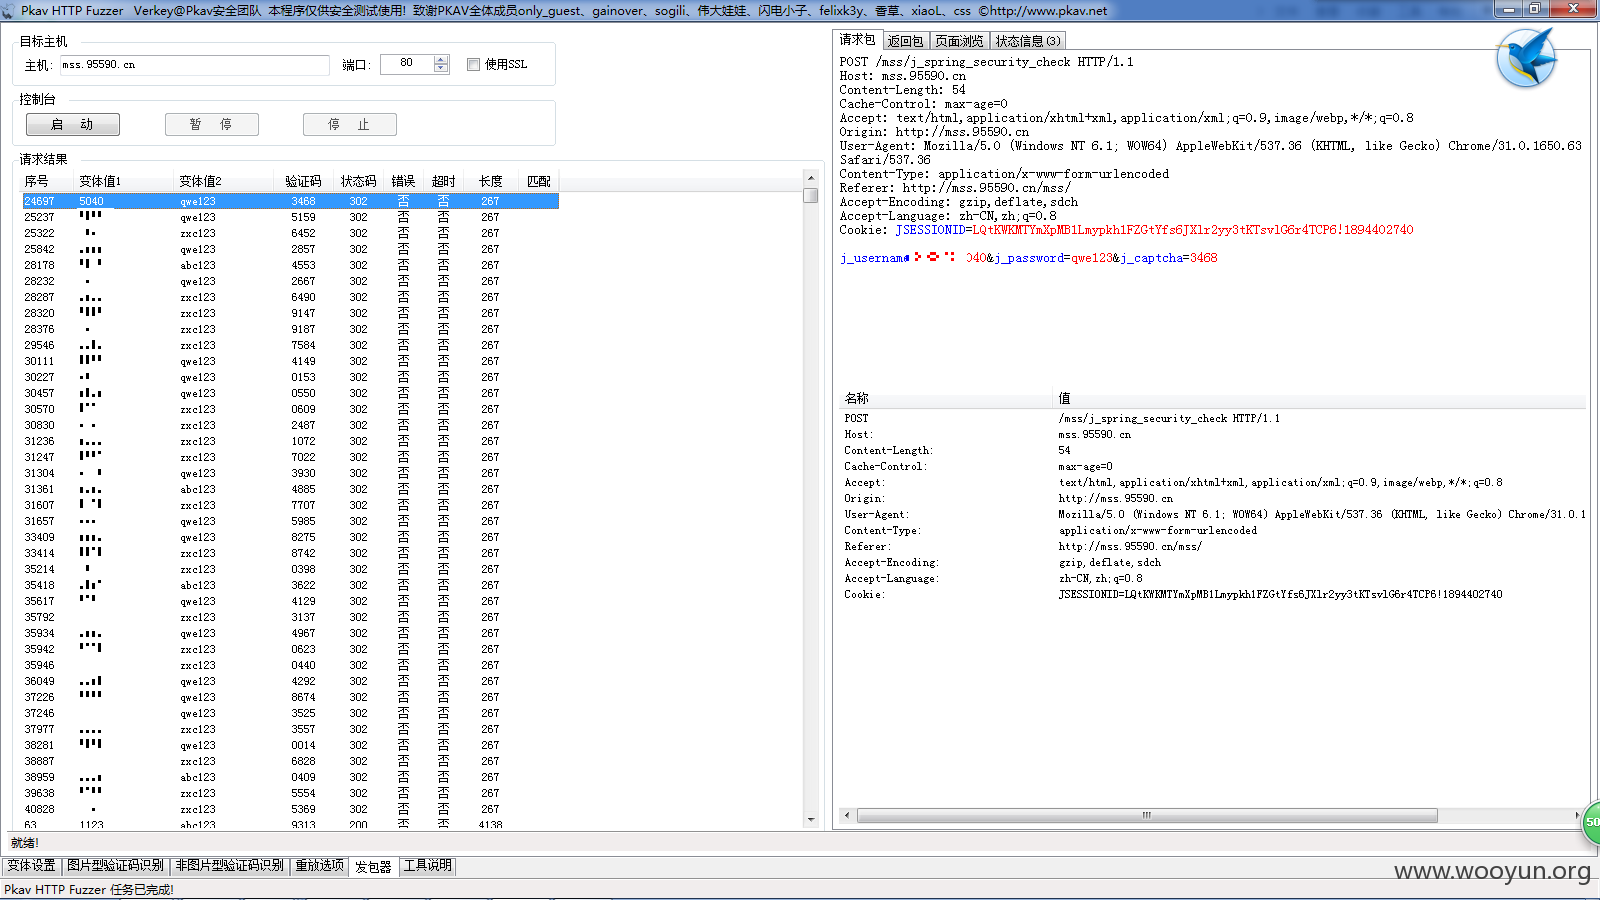This screenshot has height=900, width=1600.
Task: Select the highlighted result row 24697
Action: click(x=290, y=201)
